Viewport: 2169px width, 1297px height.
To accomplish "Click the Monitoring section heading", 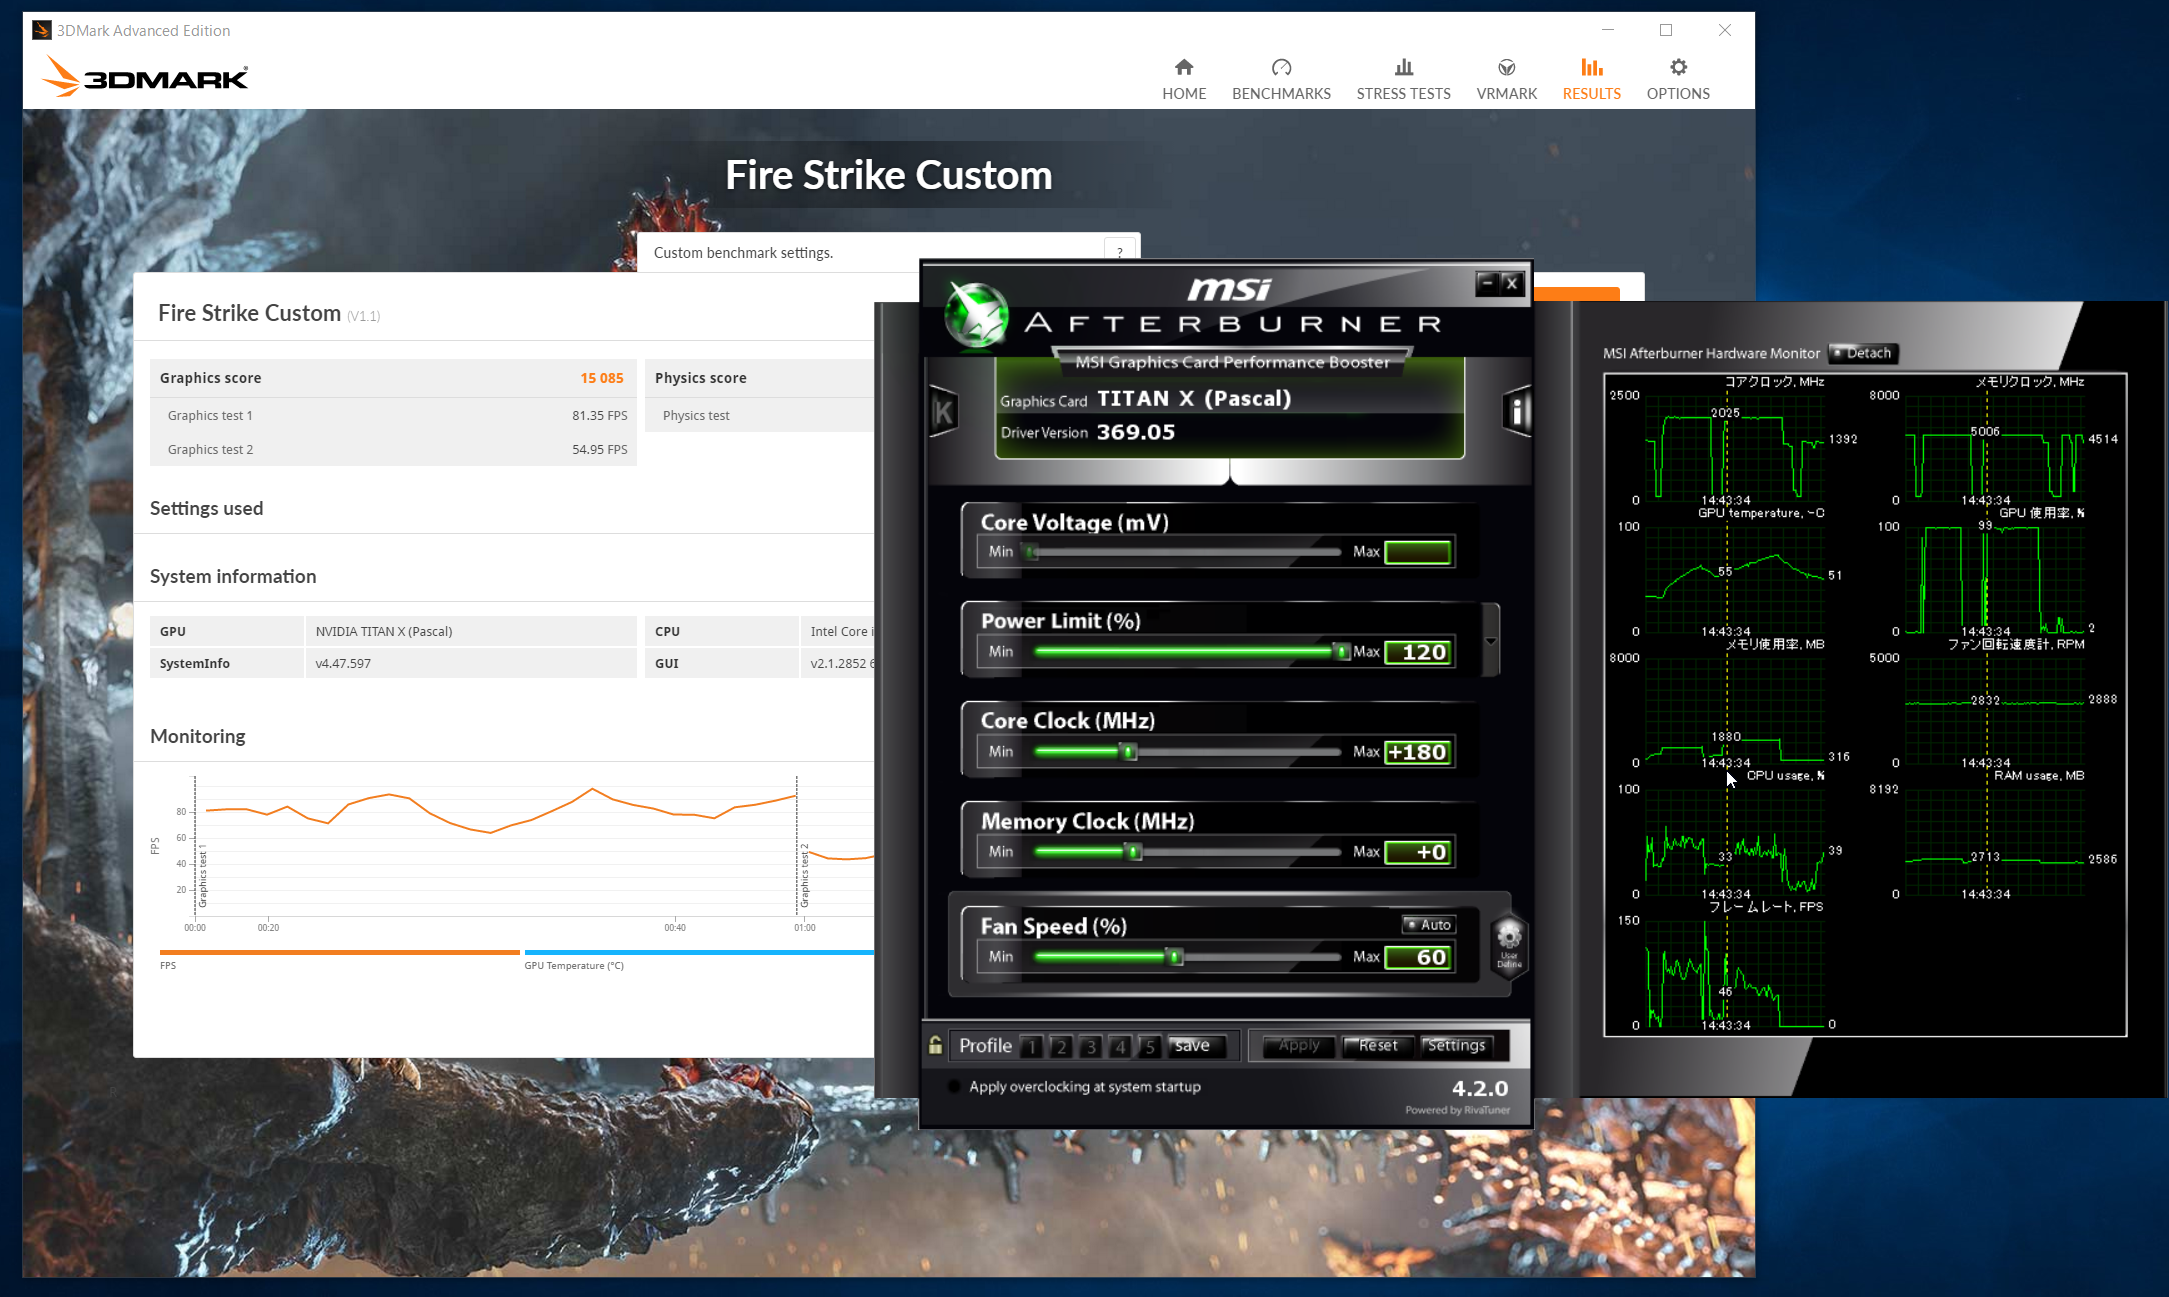I will 198,736.
